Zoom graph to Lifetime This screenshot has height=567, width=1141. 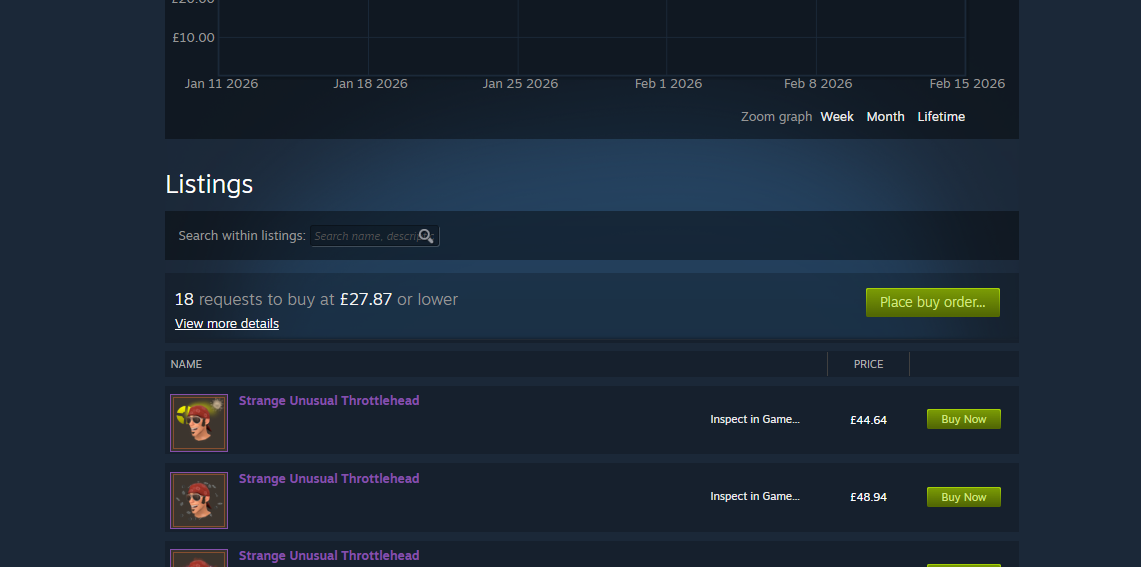pyautogui.click(x=941, y=116)
